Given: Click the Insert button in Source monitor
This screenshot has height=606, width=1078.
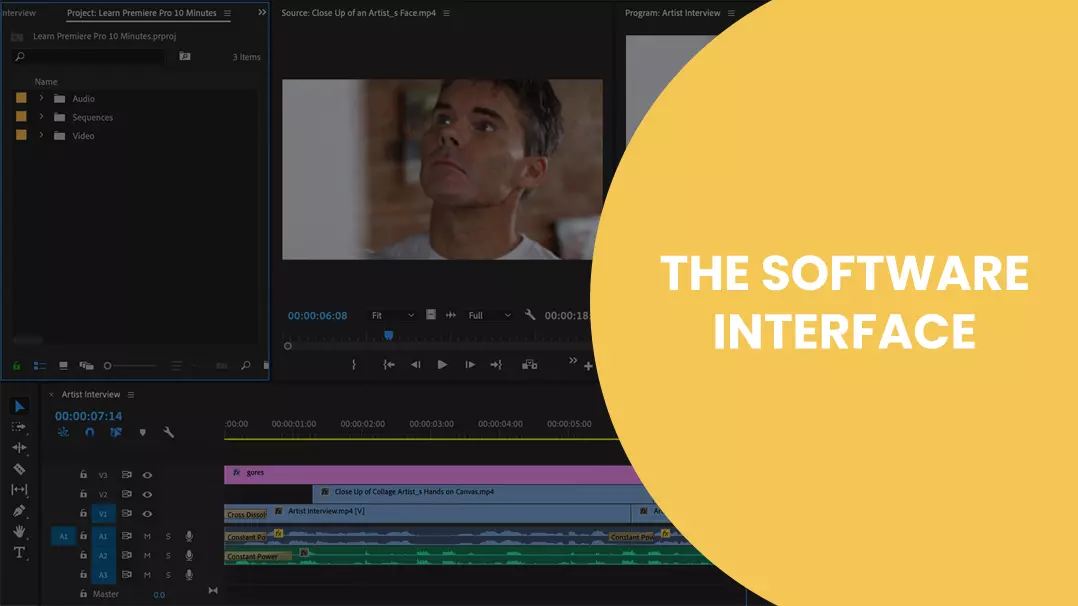Looking at the screenshot, I should [529, 365].
